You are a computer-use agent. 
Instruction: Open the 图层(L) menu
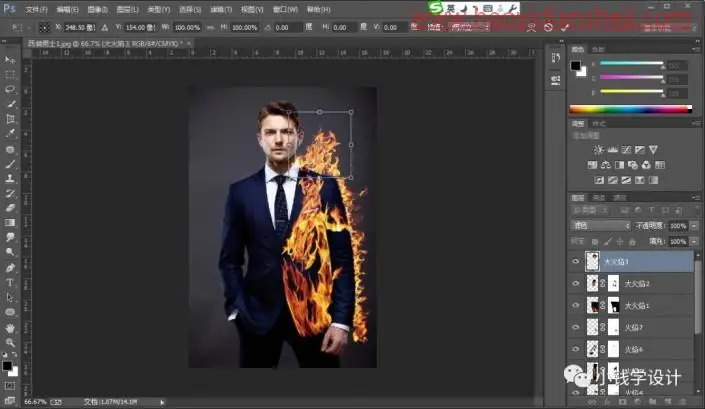point(128,9)
